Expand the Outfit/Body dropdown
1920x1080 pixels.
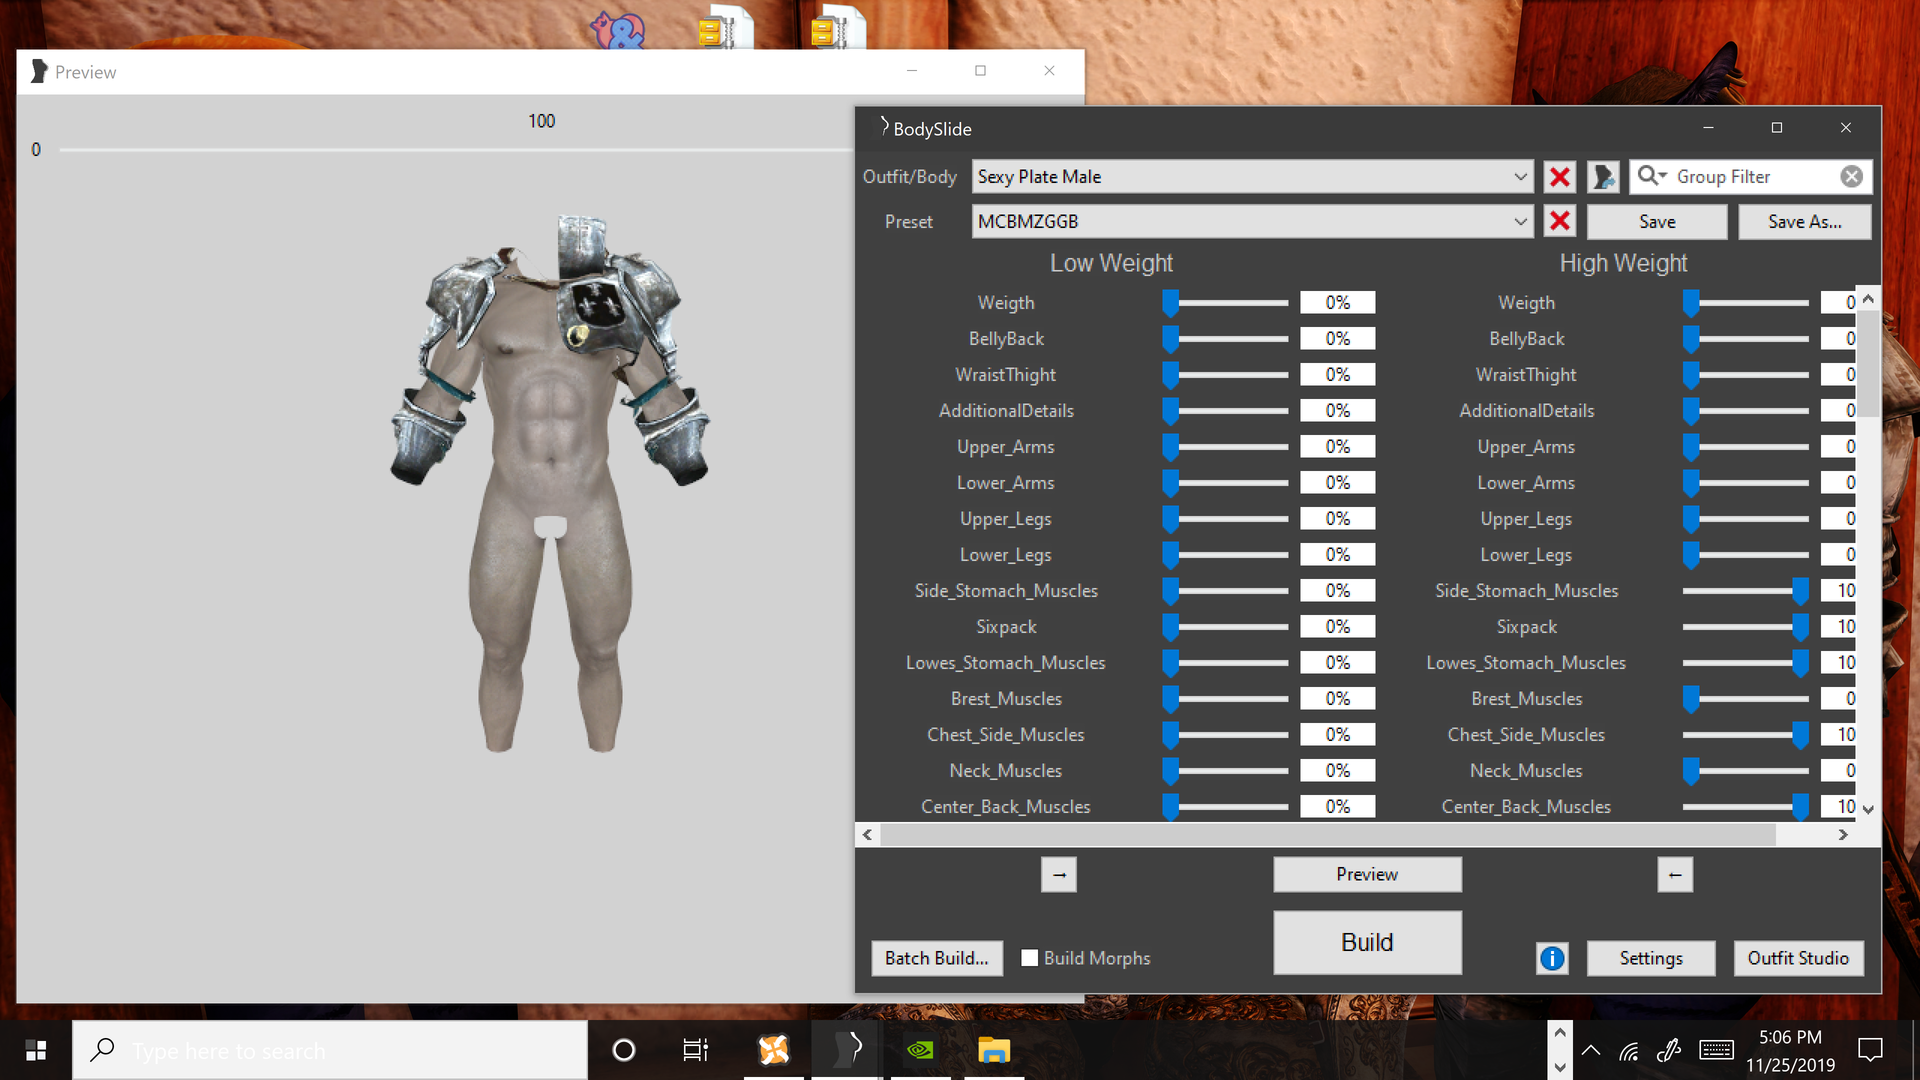[1520, 177]
